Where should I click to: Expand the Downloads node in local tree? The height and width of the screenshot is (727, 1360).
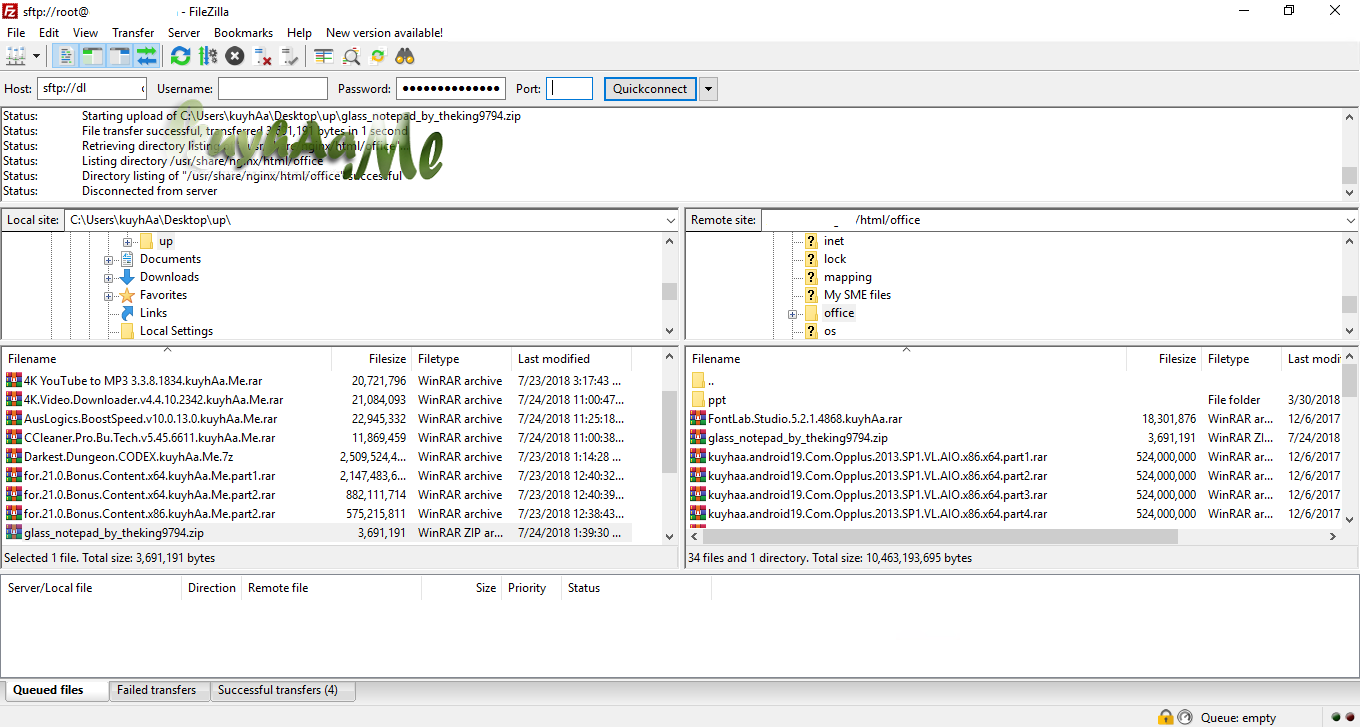click(109, 278)
